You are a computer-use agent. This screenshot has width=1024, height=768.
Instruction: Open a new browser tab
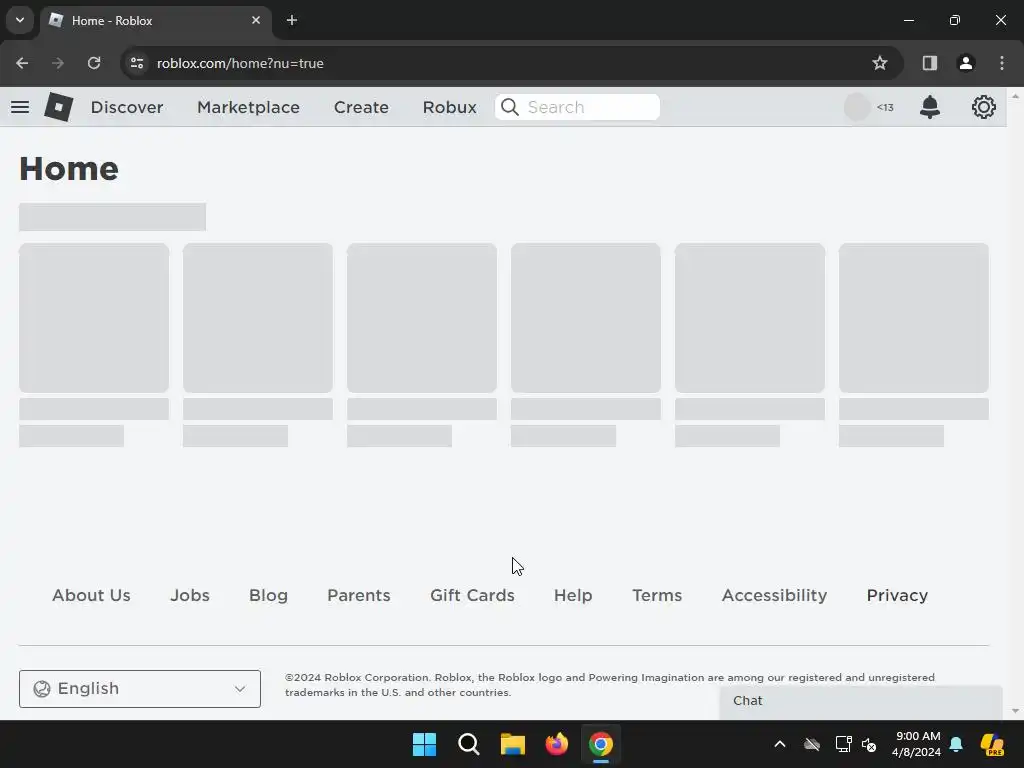pyautogui.click(x=292, y=20)
